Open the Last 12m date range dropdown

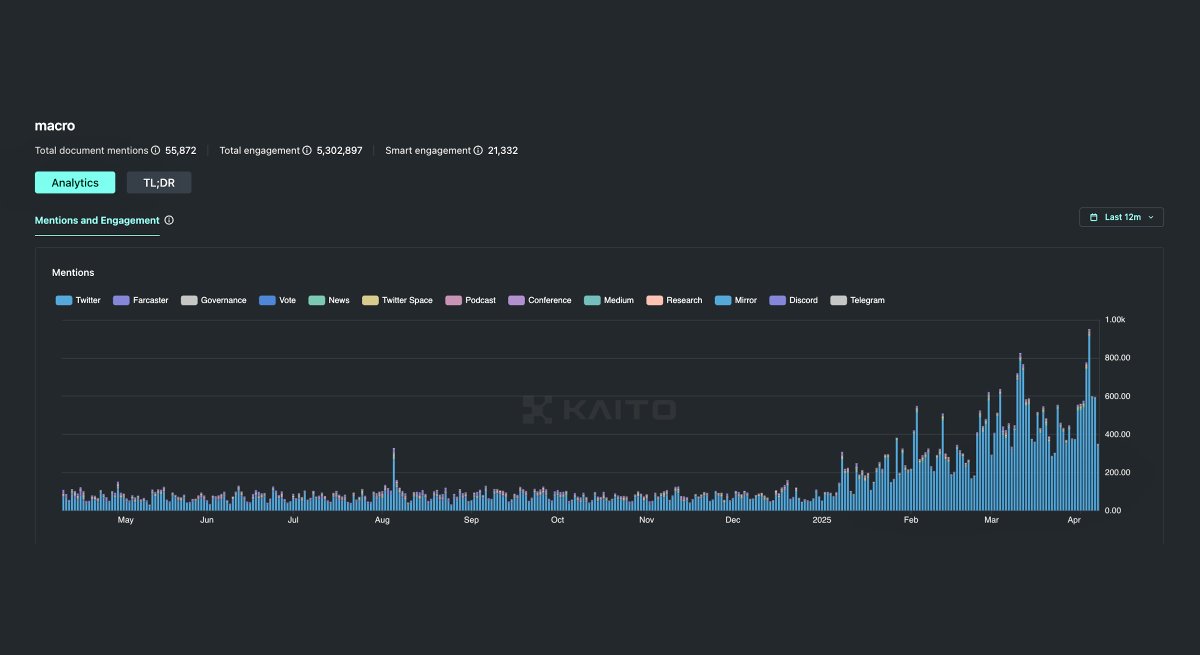[1121, 217]
